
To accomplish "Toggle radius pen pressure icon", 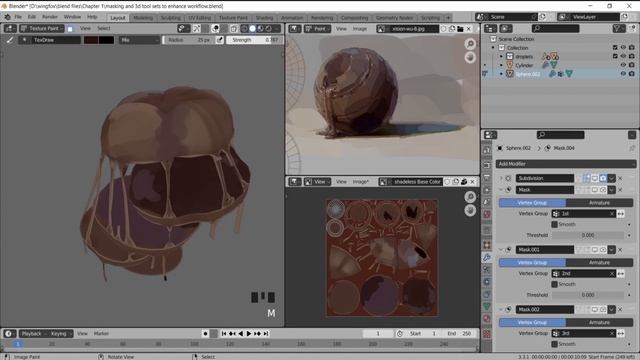I will pos(220,40).
